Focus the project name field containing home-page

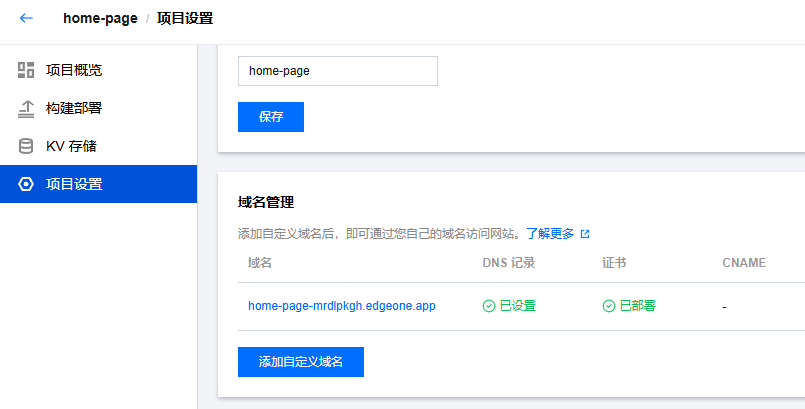click(337, 71)
